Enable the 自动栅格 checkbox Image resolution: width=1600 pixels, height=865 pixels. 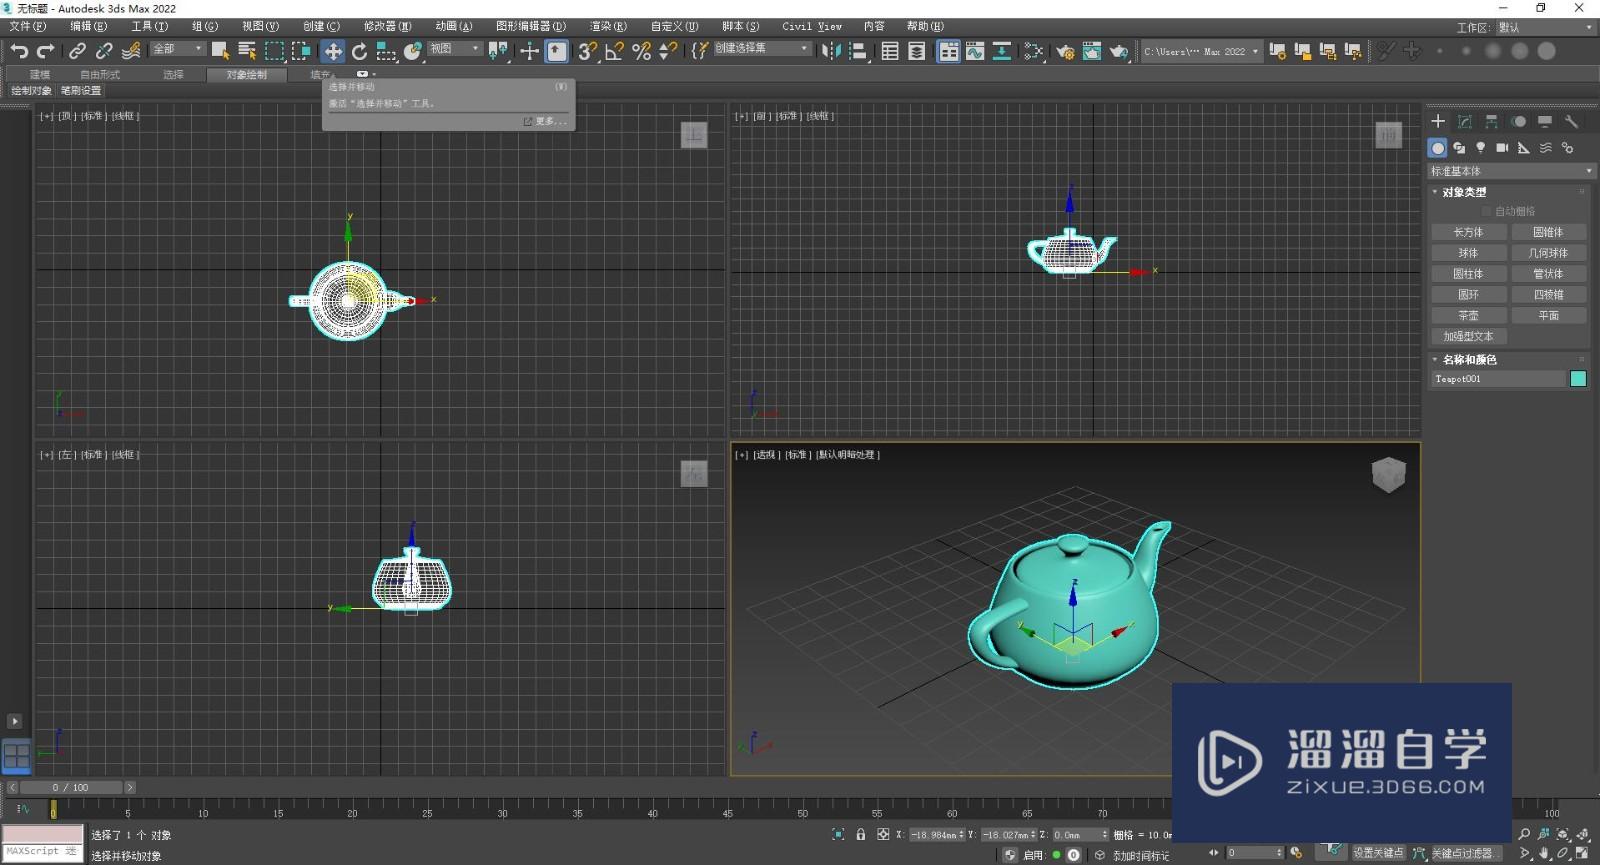point(1487,211)
